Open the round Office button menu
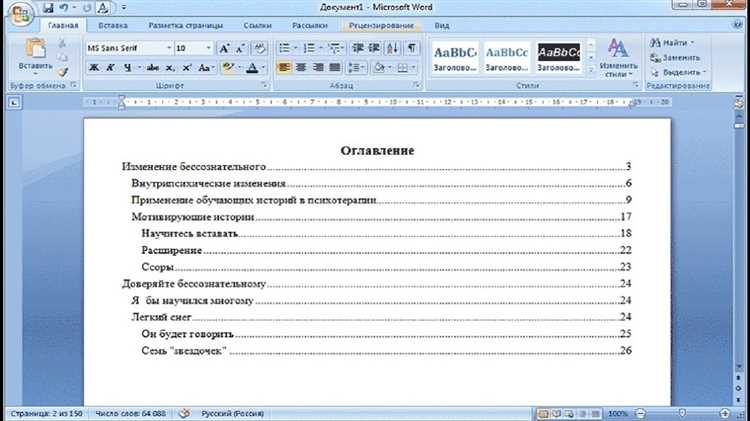 tap(20, 14)
